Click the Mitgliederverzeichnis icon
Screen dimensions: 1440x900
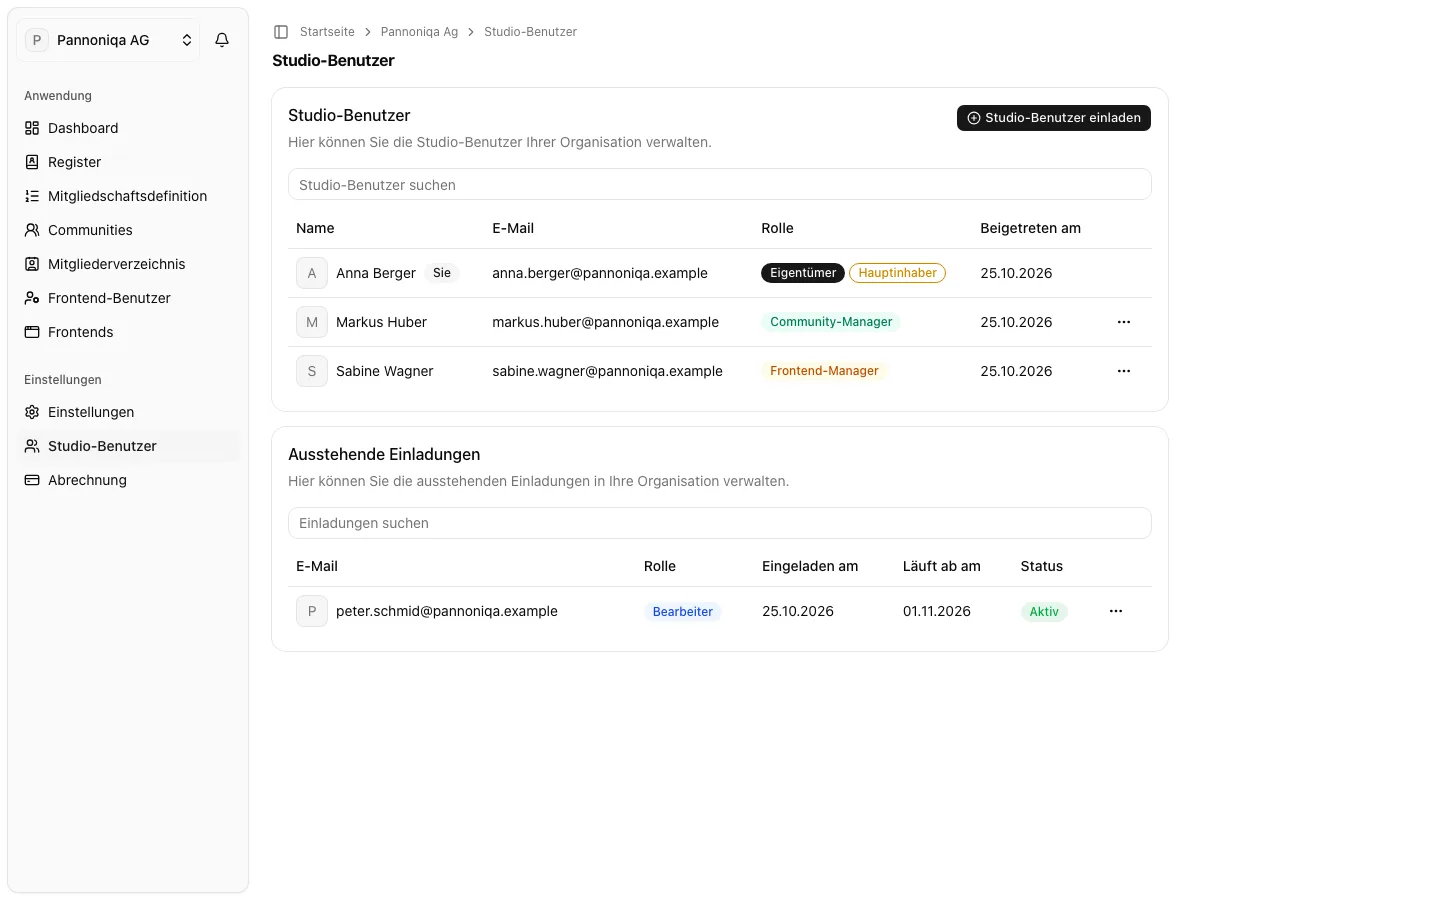tap(32, 264)
